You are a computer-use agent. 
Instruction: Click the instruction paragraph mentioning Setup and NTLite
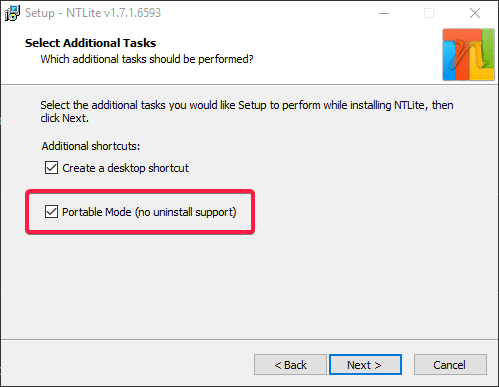pos(247,111)
